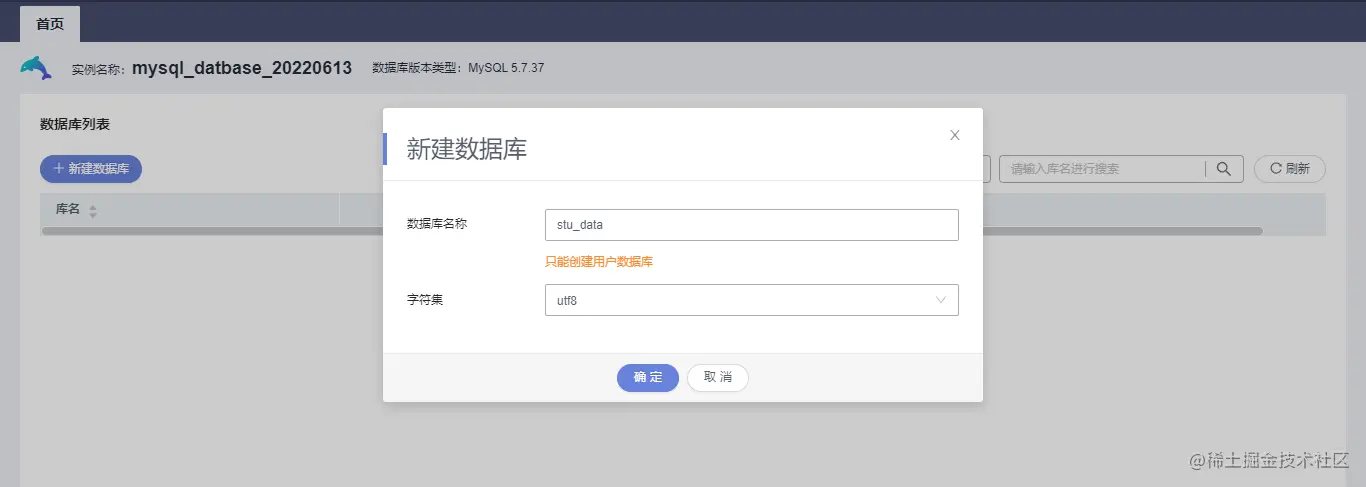The image size is (1366, 487).
Task: Click the dolphin MySQL instance icon
Action: (x=36, y=68)
